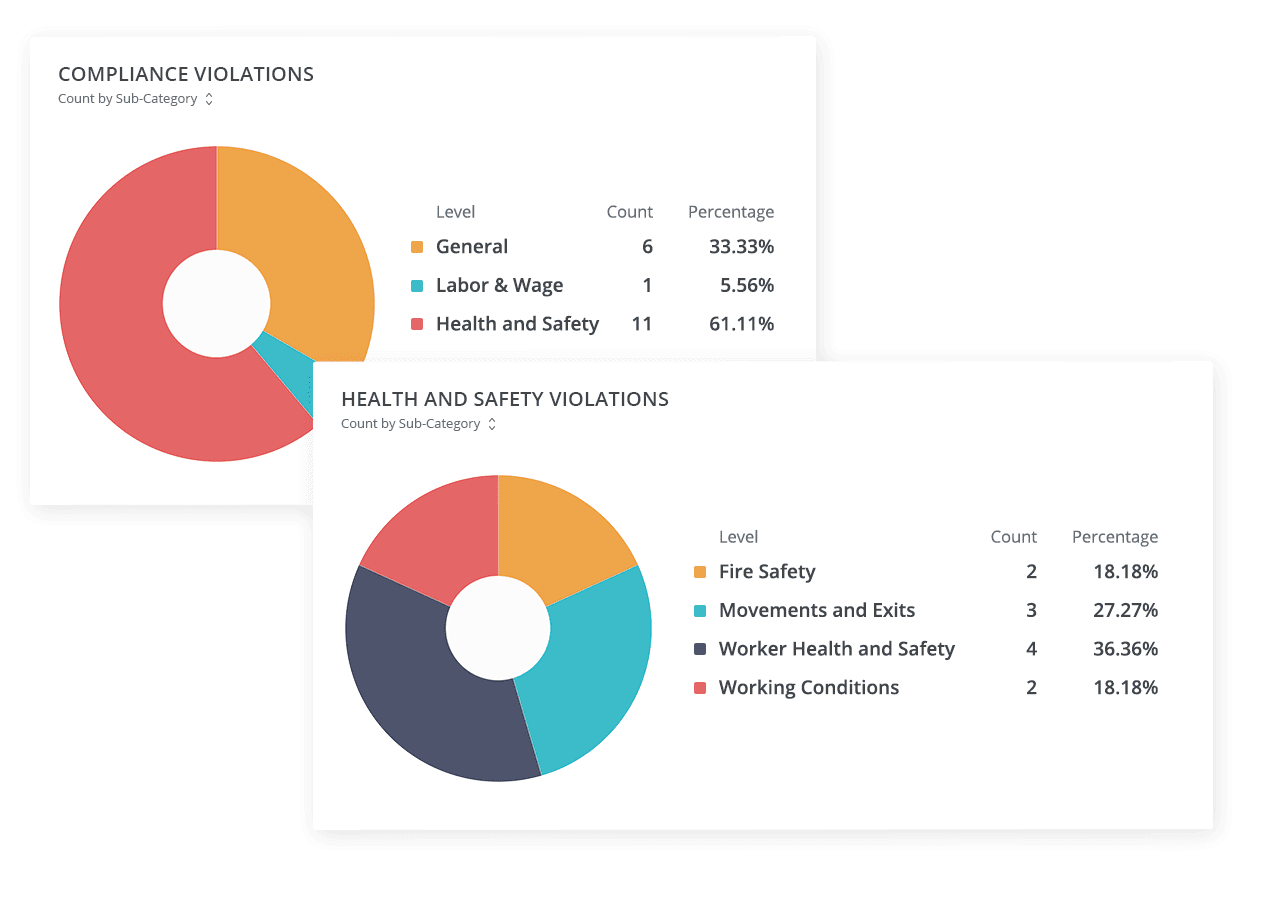The height and width of the screenshot is (900, 1285).
Task: Click the count 1 for Labor & Wage
Action: tap(648, 286)
